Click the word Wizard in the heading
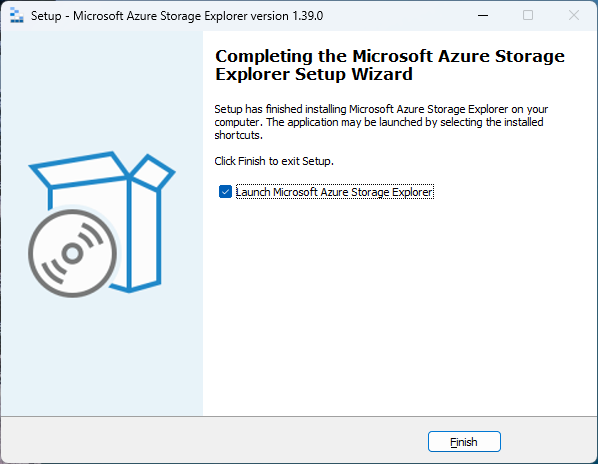This screenshot has height=464, width=598. 382,74
